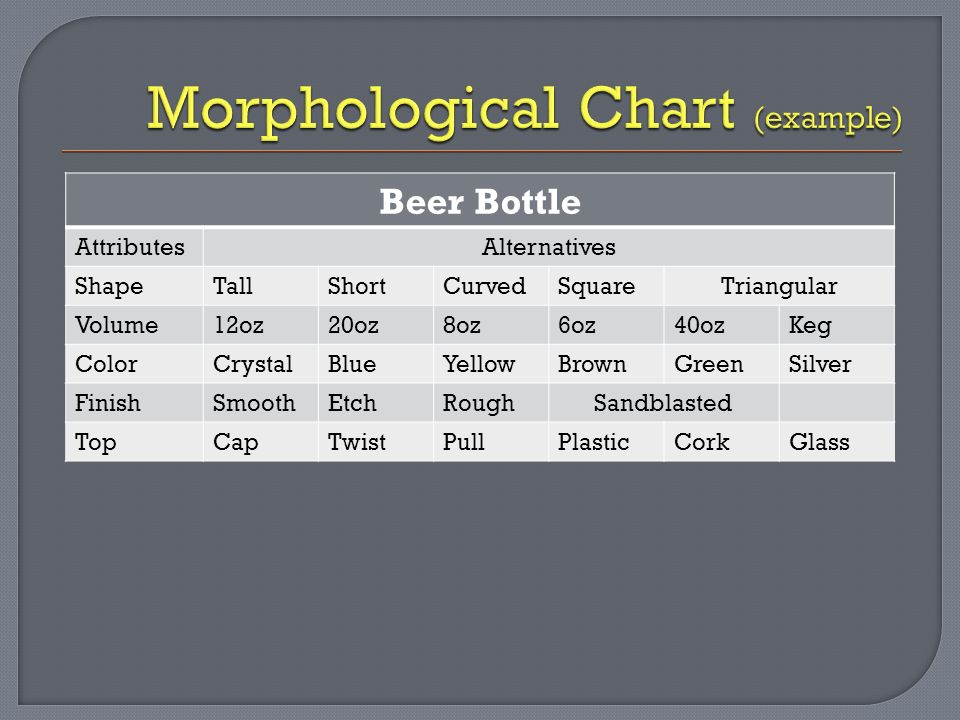Screen dimensions: 960x720
Task: Select the Beer Bottle table header
Action: tap(480, 200)
